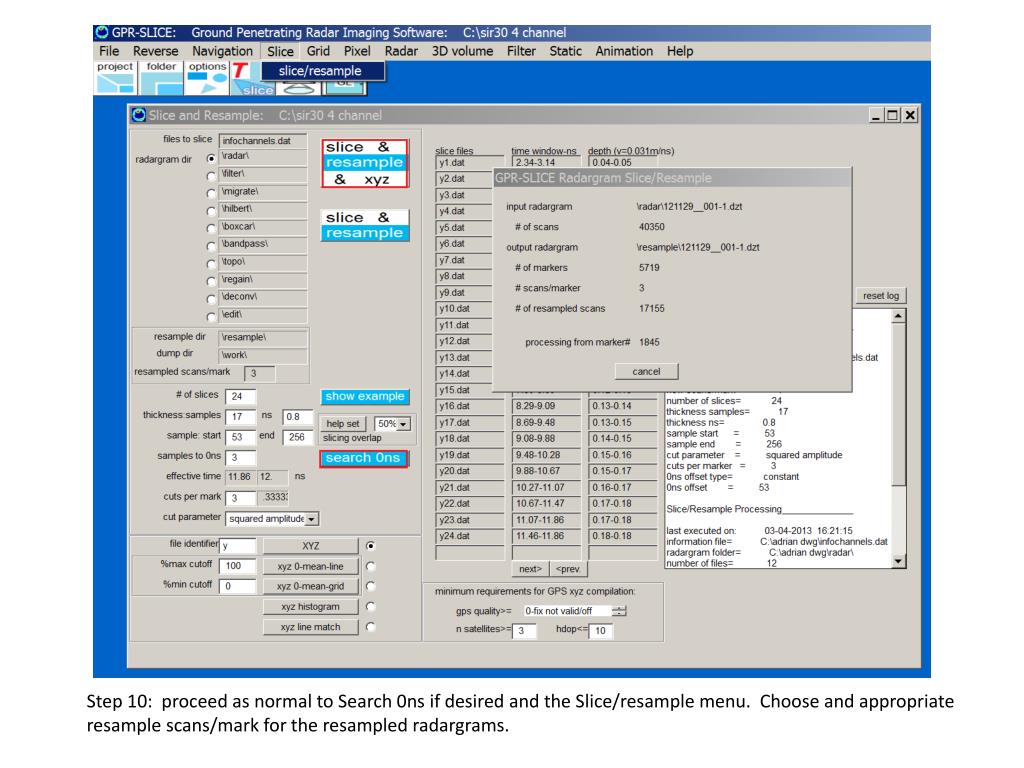1024x768 pixels.
Task: Open the project toolbar icon
Action: (x=115, y=78)
